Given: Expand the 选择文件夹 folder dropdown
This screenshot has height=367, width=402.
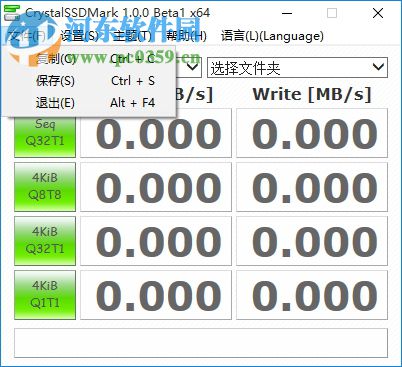Looking at the screenshot, I should [297, 68].
